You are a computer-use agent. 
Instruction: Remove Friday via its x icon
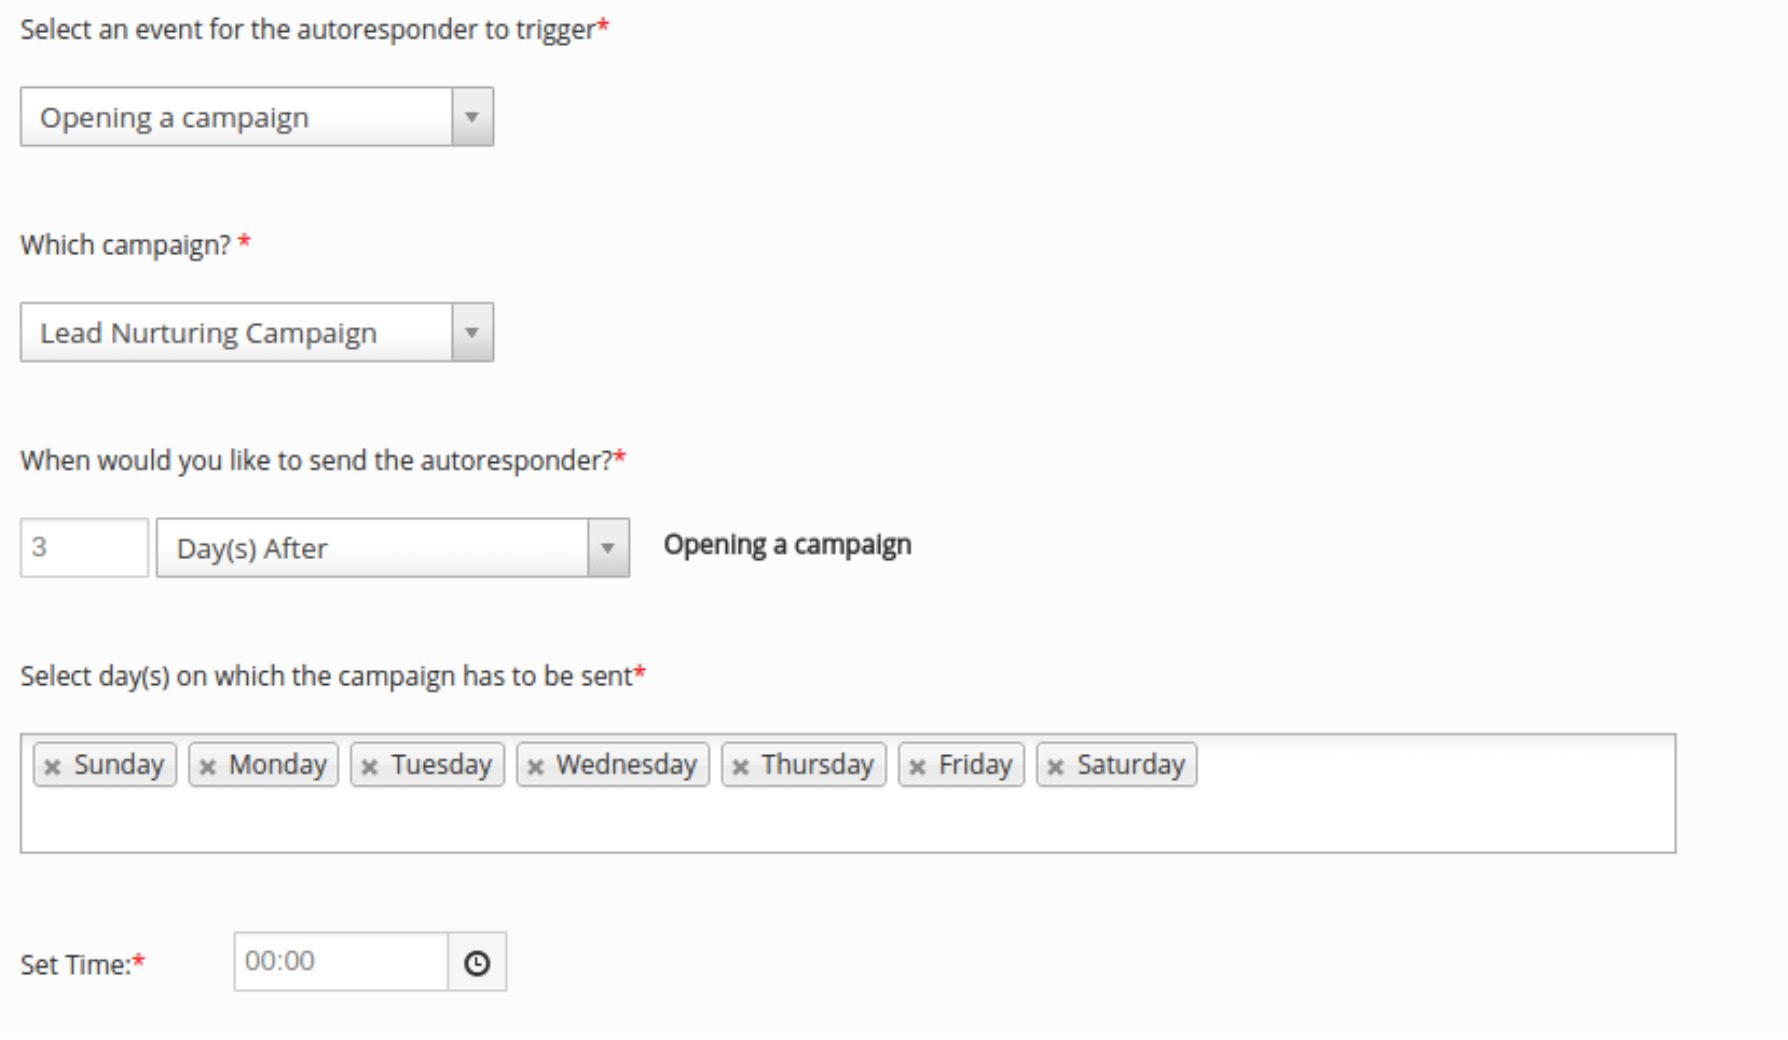917,765
